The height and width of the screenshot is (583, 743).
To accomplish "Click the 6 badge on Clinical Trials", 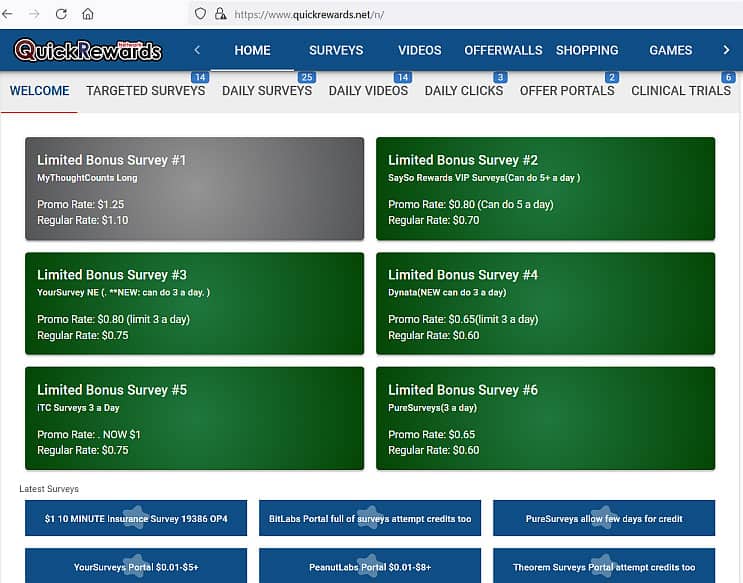I will (x=728, y=77).
